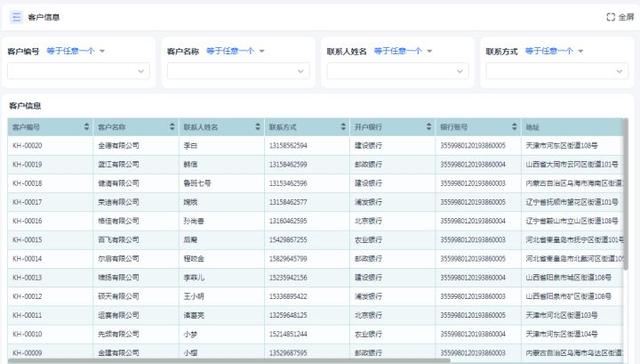Viewport: 640px width, 364px height.
Task: Sort table by 客户名称 column sort arrows
Action: click(x=172, y=127)
